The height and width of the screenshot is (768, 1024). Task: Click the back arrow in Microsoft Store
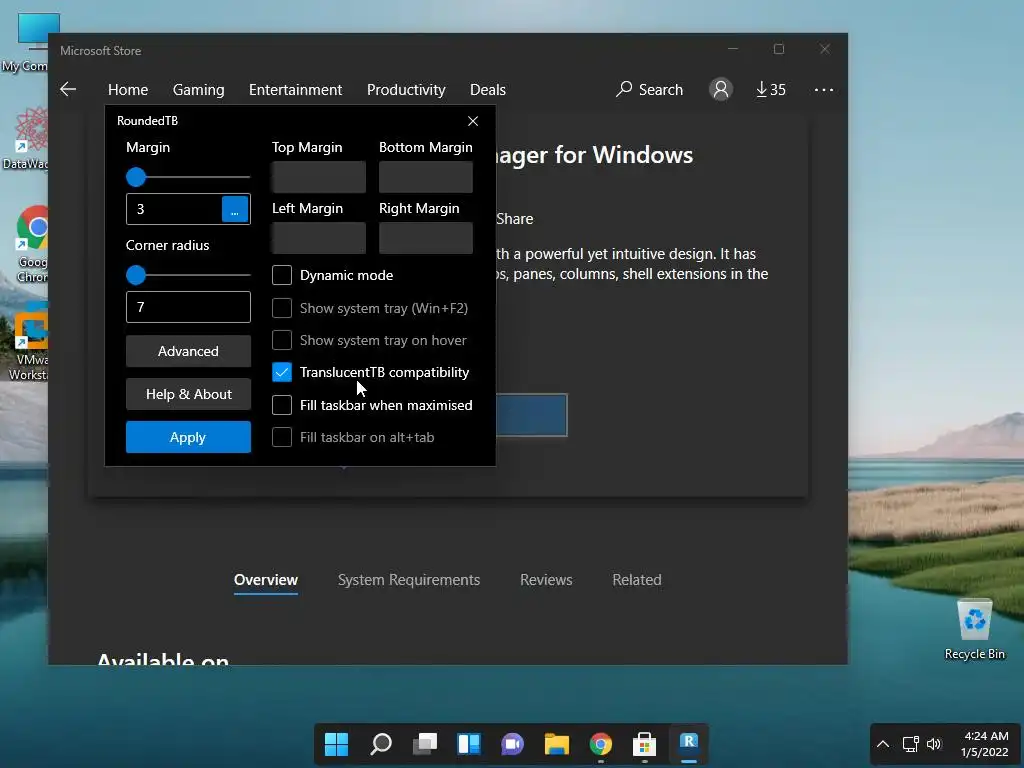(68, 89)
